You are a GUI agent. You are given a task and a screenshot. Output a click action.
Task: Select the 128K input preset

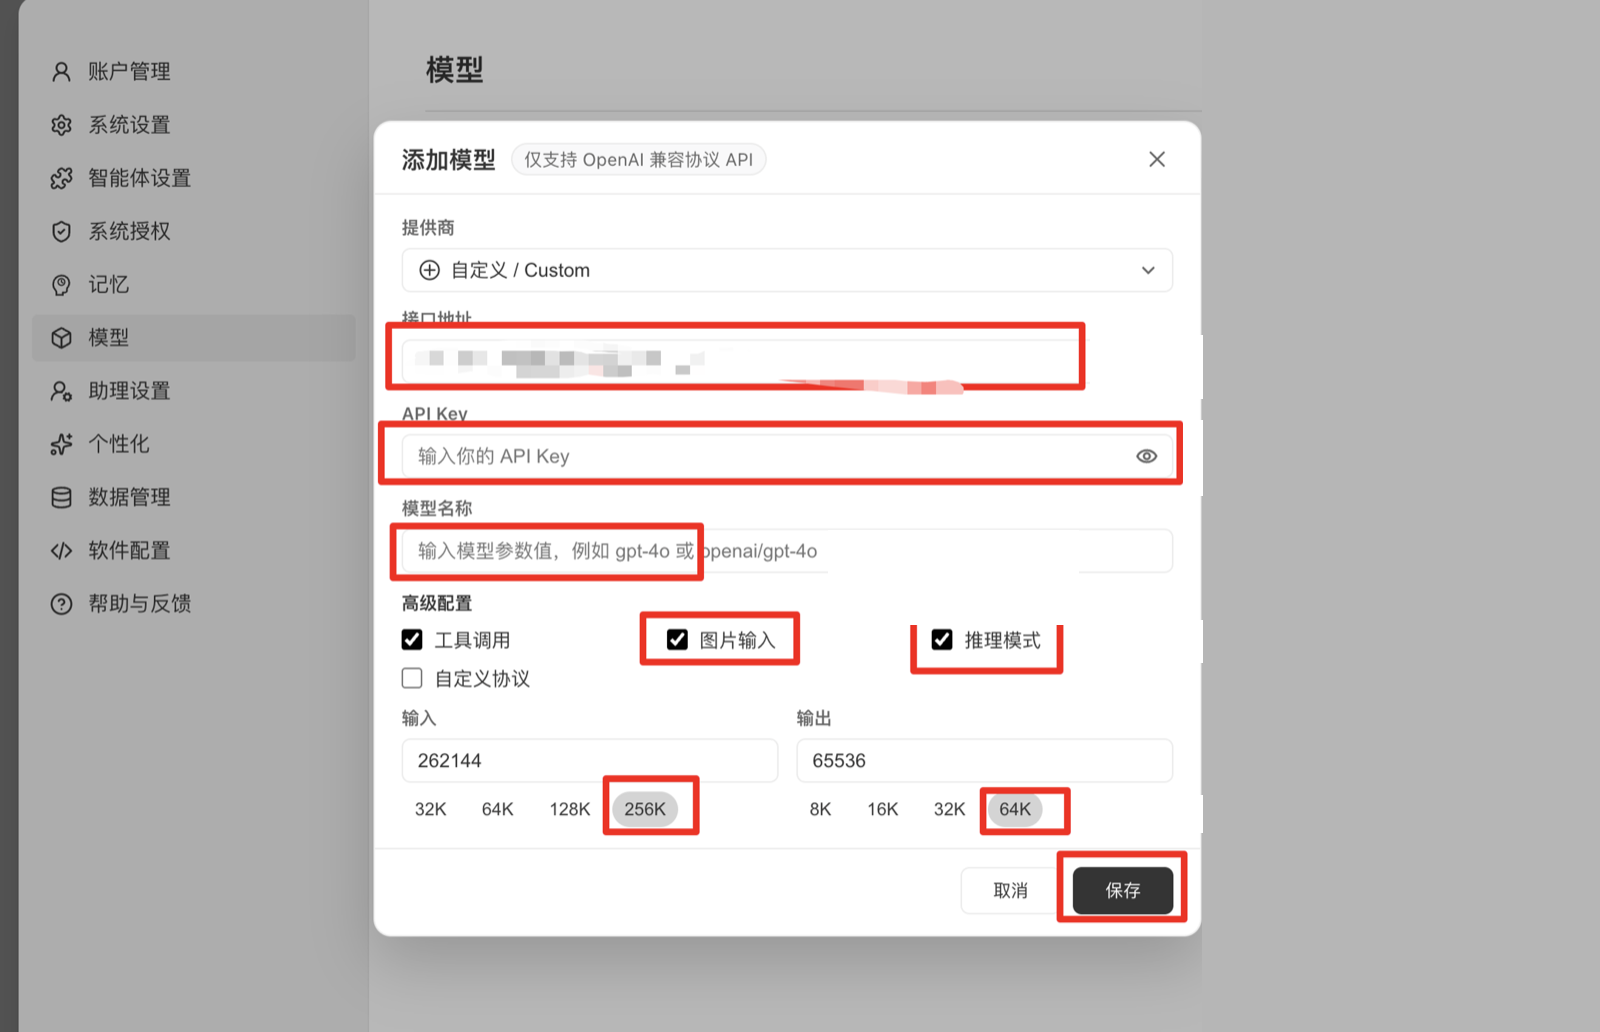(570, 809)
